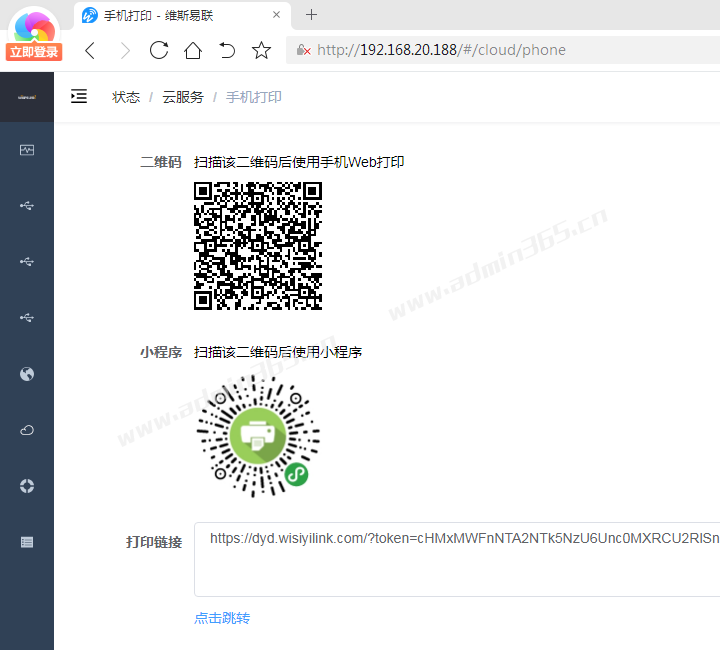Viewport: 720px width, 650px height.
Task: Click the browser back arrow
Action: [x=90, y=50]
